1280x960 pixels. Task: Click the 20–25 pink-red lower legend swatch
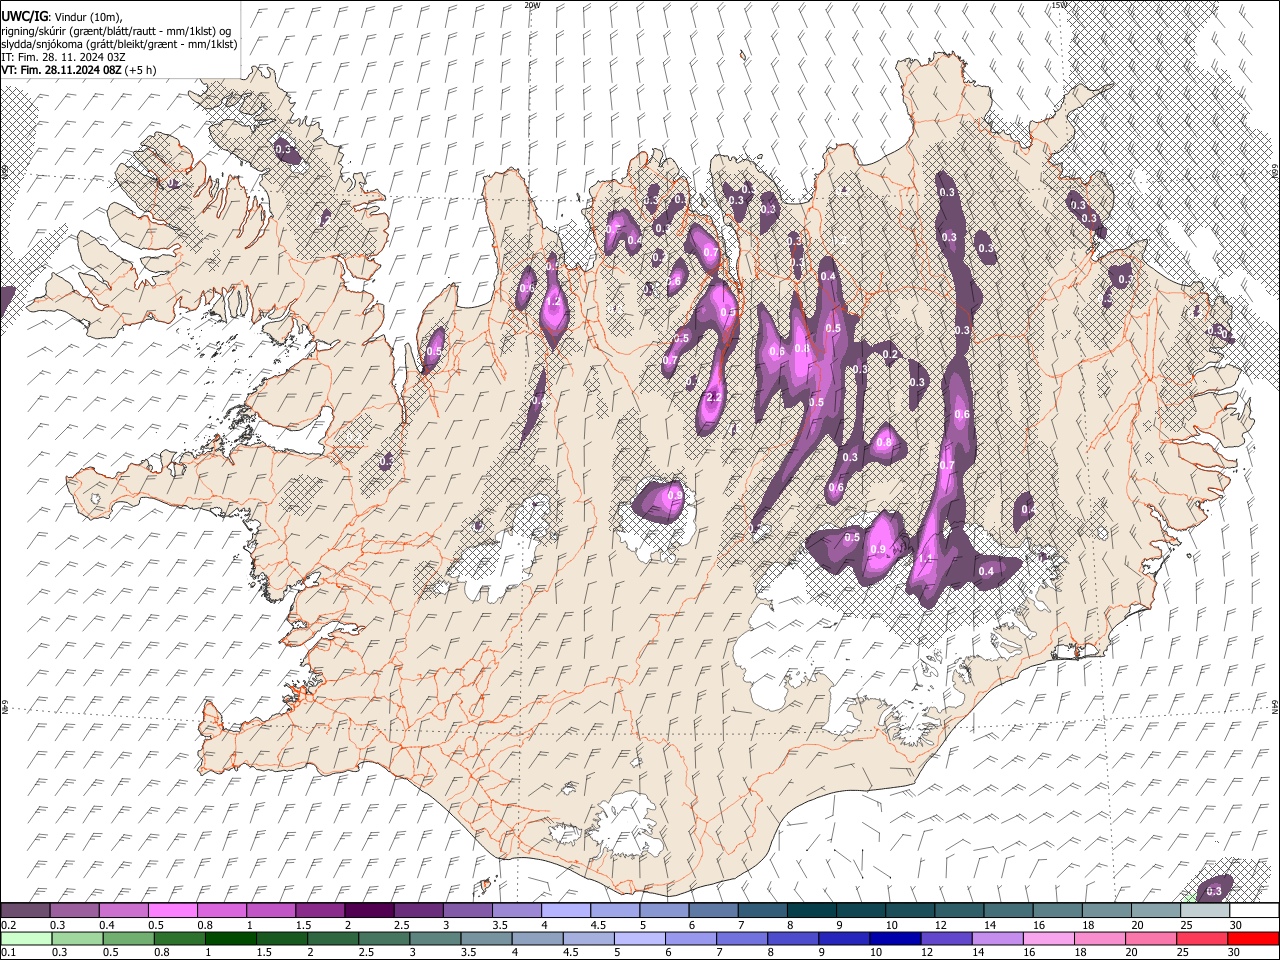click(x=1151, y=938)
